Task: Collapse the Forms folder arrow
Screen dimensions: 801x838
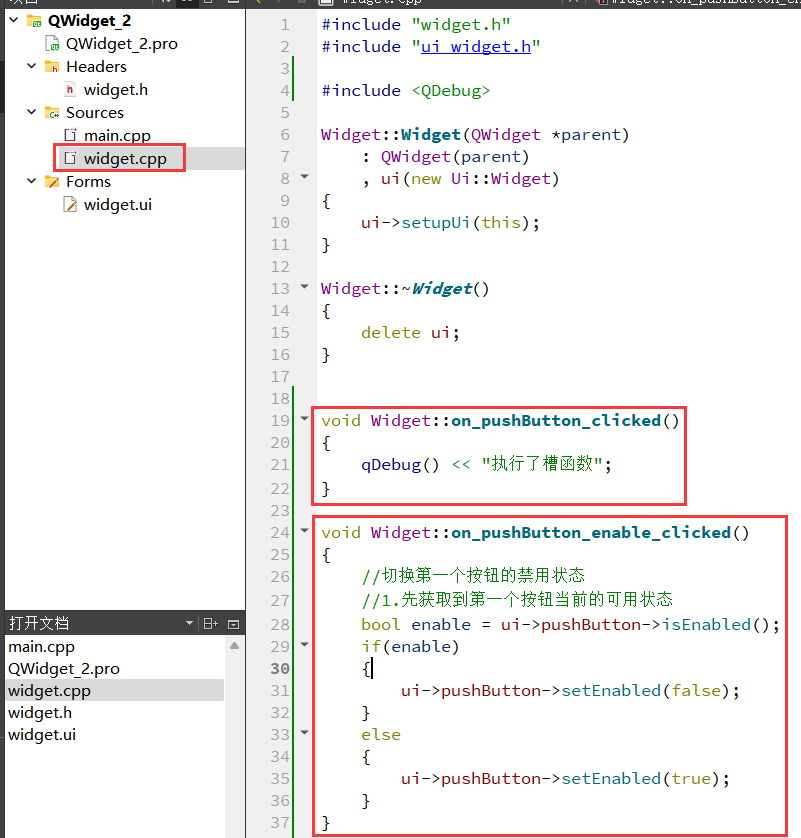Action: (x=31, y=182)
